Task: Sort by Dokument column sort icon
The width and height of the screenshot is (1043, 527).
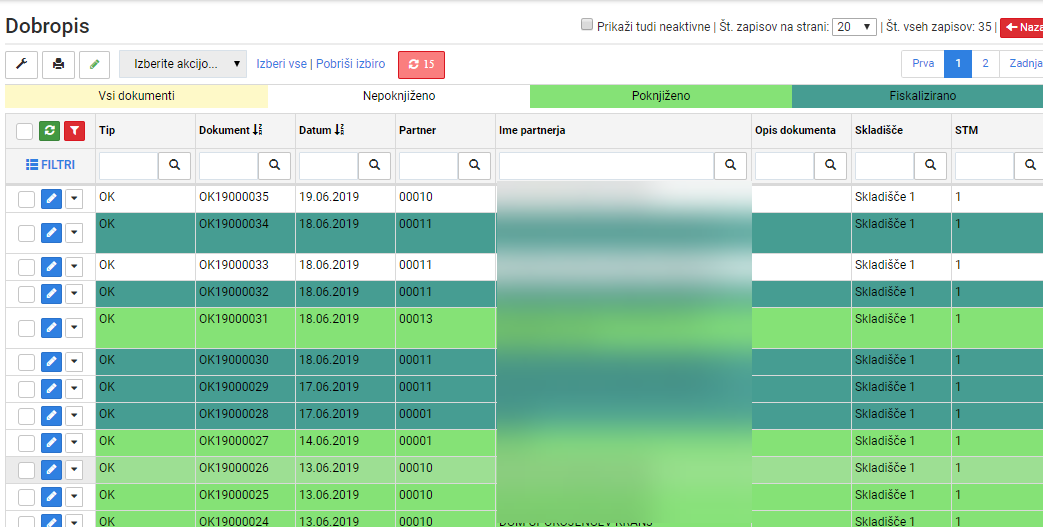Action: coord(258,130)
